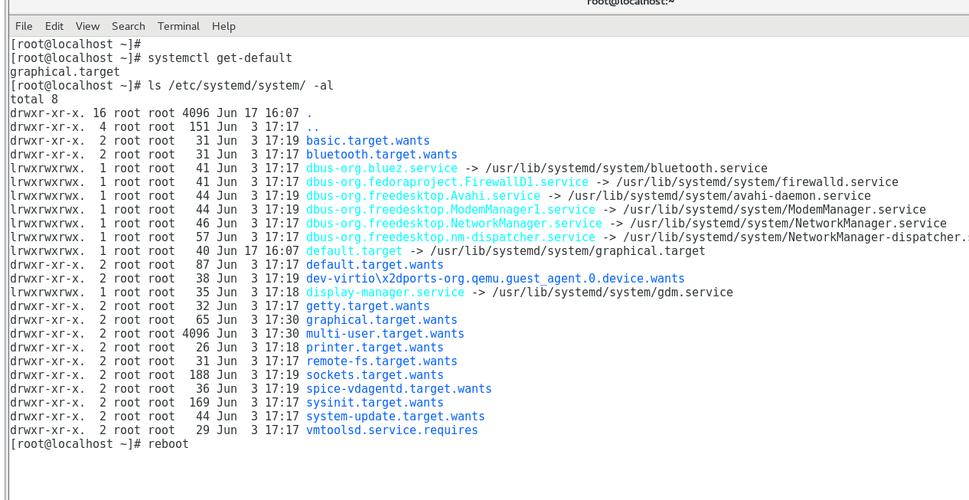969x500 pixels.
Task: Click 'dbus-org.freedesktop.nm-dispatcher.service' symlink name
Action: (x=451, y=237)
